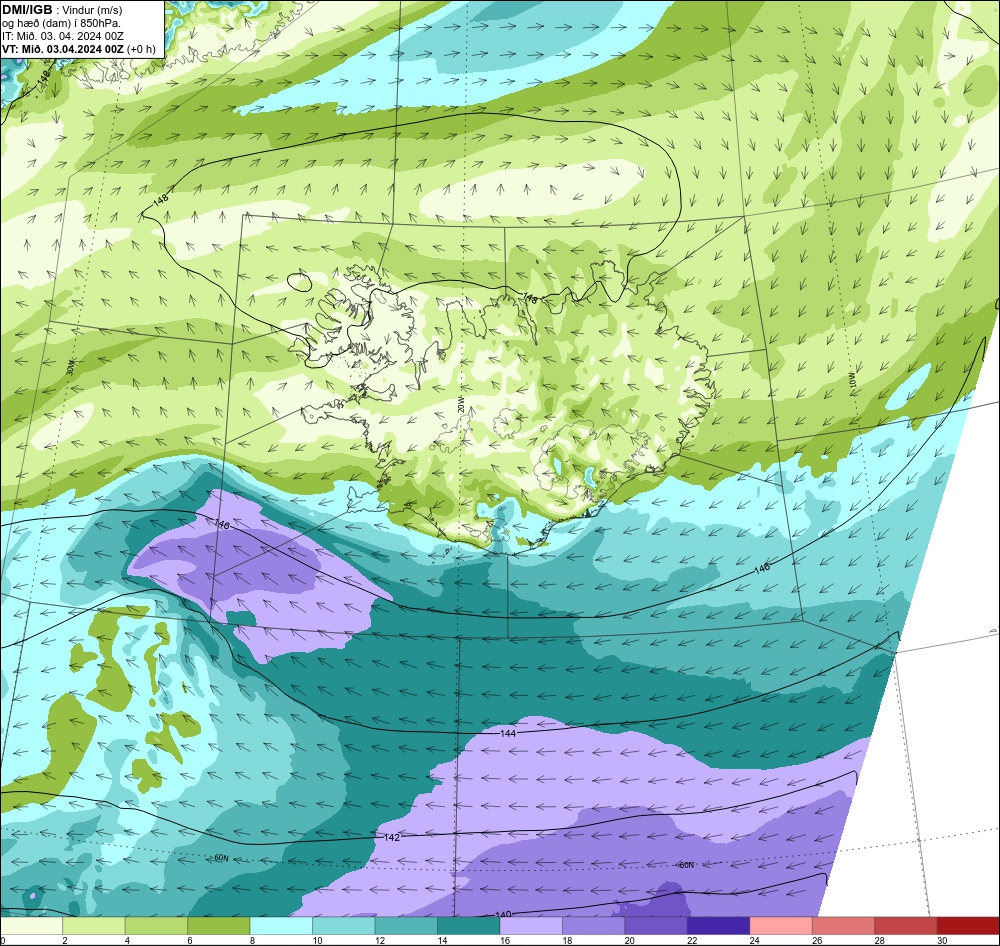Pick the 26–28 m/s salmon legend swatch
The width and height of the screenshot is (1000, 946).
click(844, 926)
